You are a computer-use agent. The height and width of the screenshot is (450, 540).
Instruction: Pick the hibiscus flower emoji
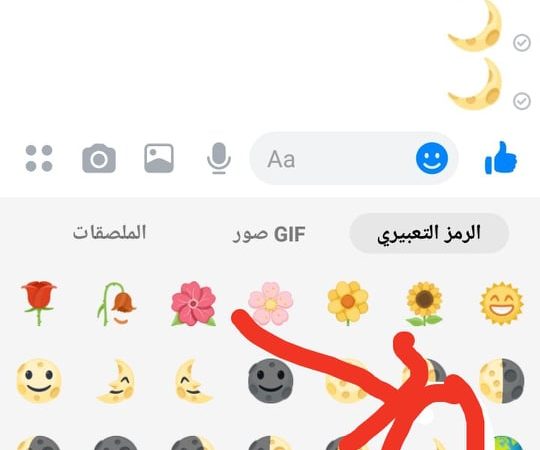pyautogui.click(x=194, y=304)
